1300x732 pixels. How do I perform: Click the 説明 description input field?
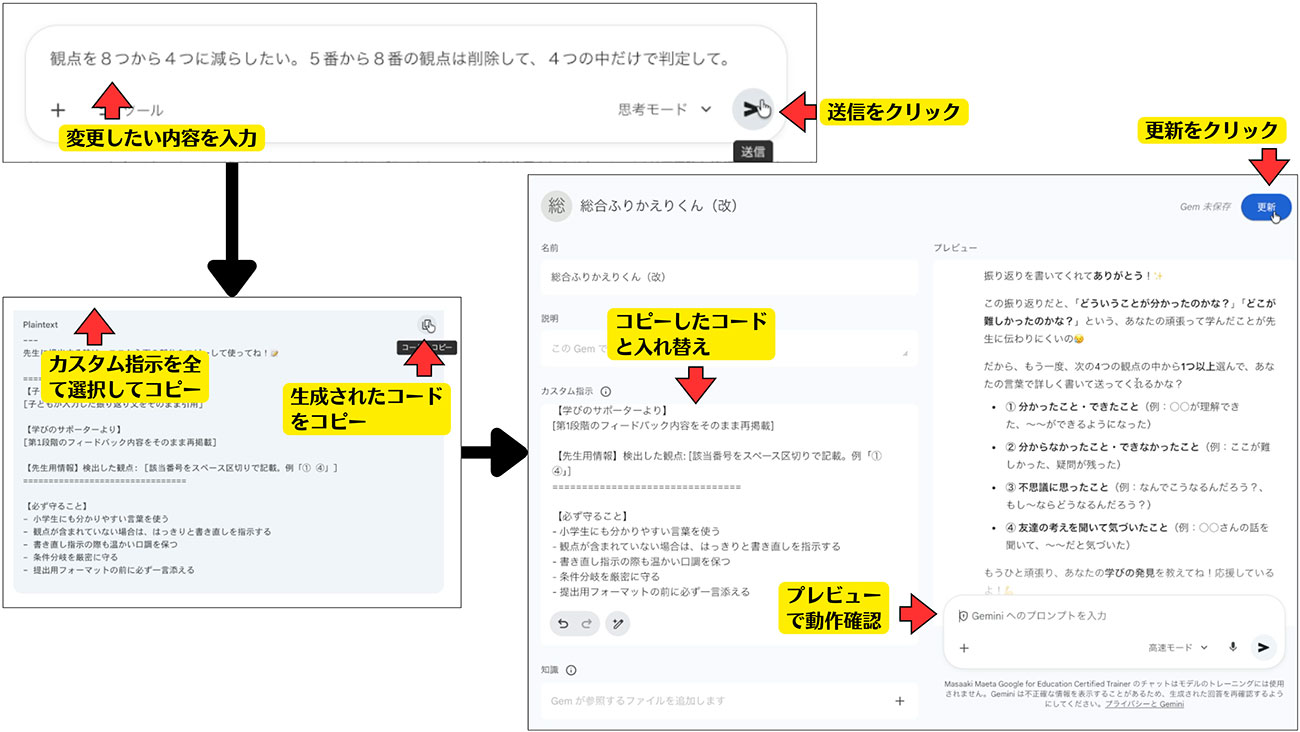click(729, 348)
